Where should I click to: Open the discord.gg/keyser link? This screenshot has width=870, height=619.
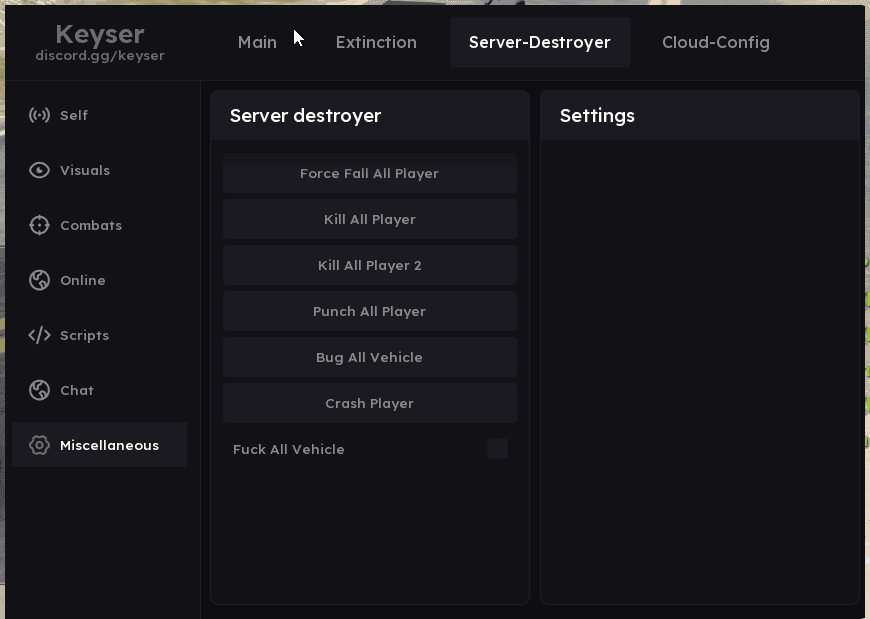[x=100, y=56]
